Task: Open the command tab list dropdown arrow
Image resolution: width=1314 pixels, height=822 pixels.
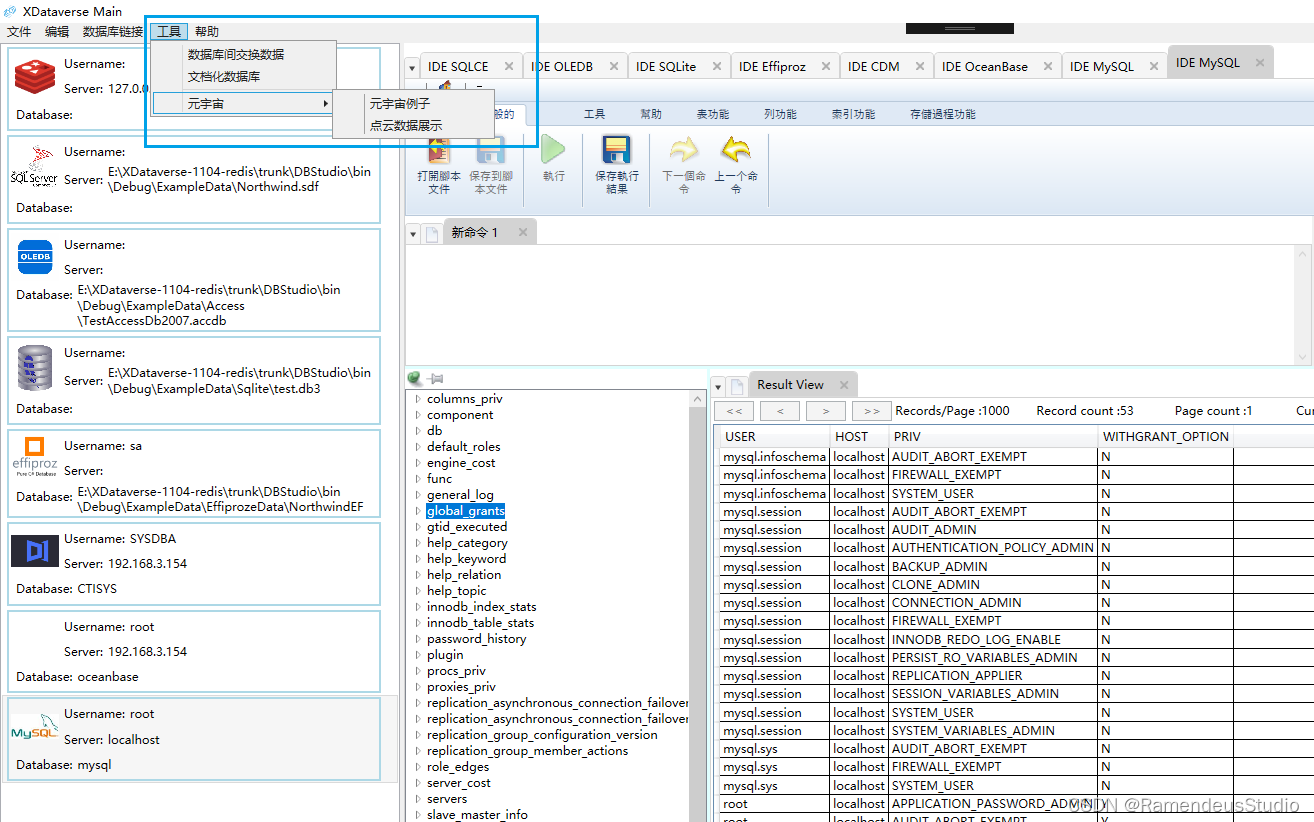Action: (x=413, y=234)
